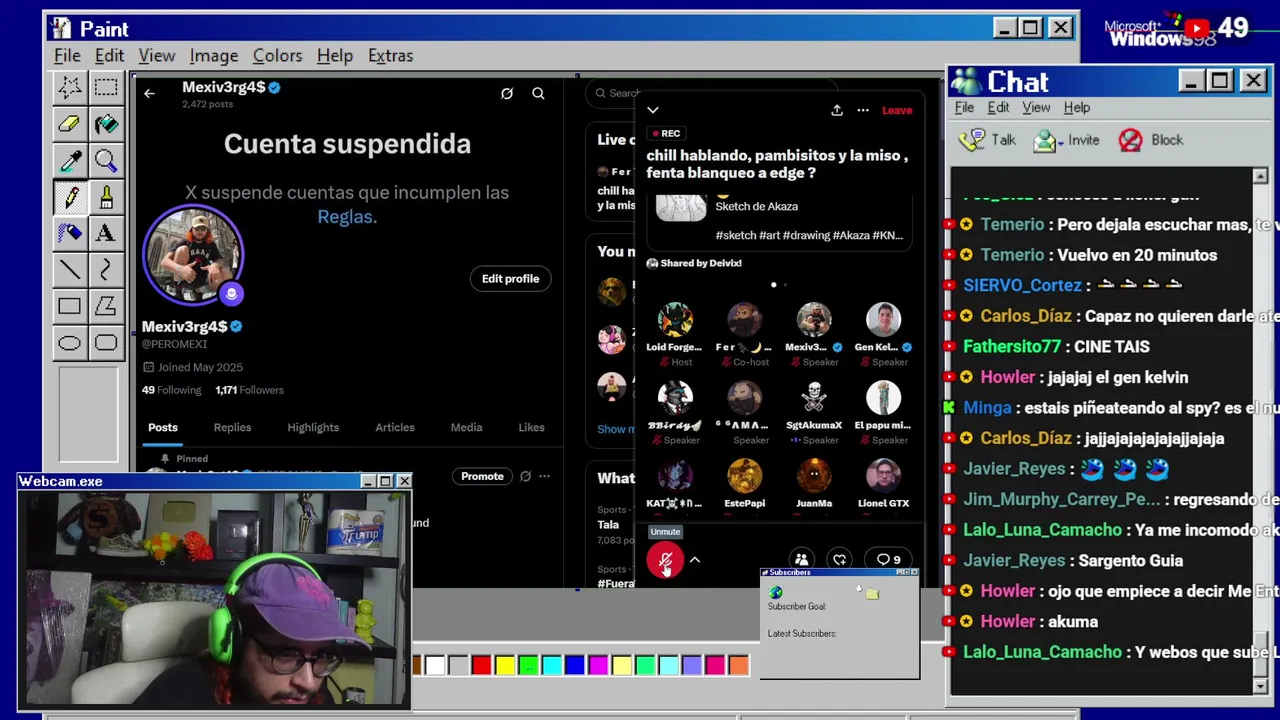Screen dimensions: 1280x720
Task: Open the Chat window View menu
Action: point(1036,107)
